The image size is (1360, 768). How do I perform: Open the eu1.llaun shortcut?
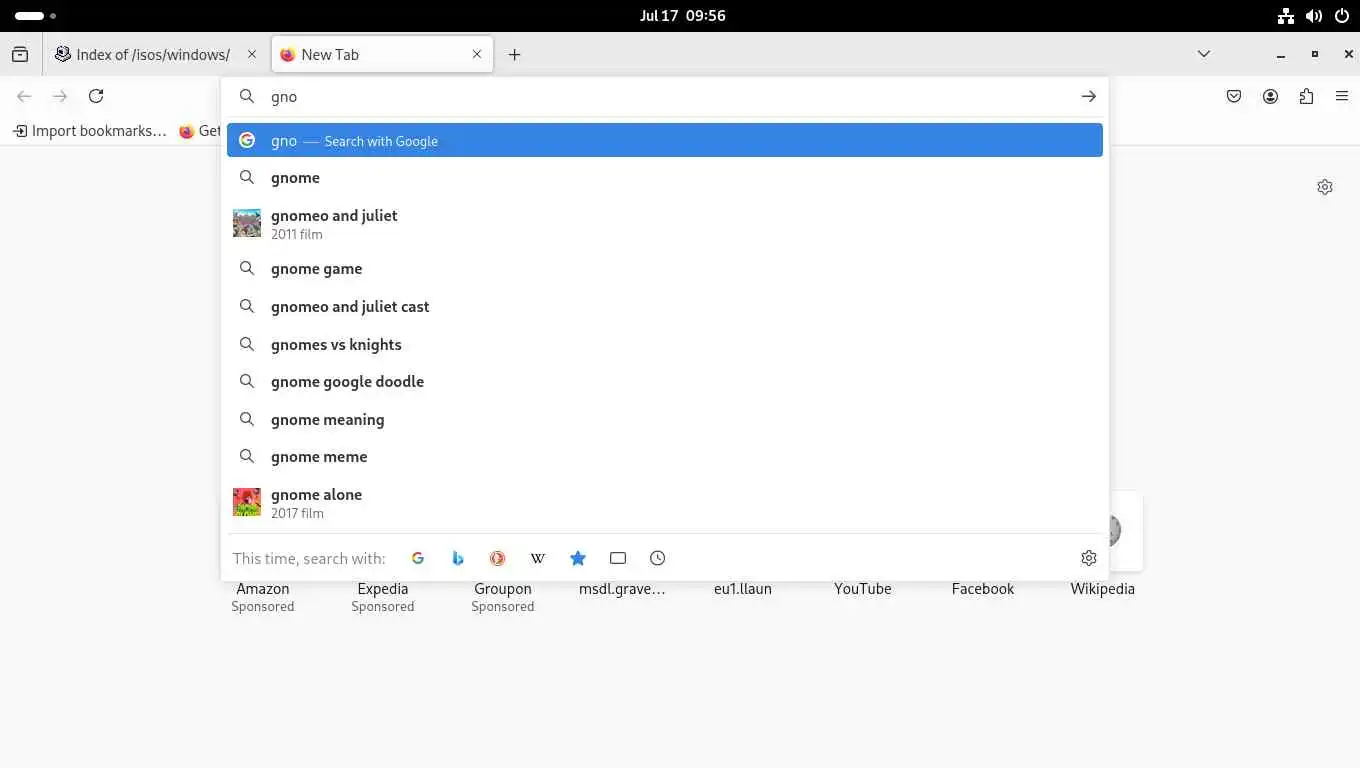click(x=743, y=589)
